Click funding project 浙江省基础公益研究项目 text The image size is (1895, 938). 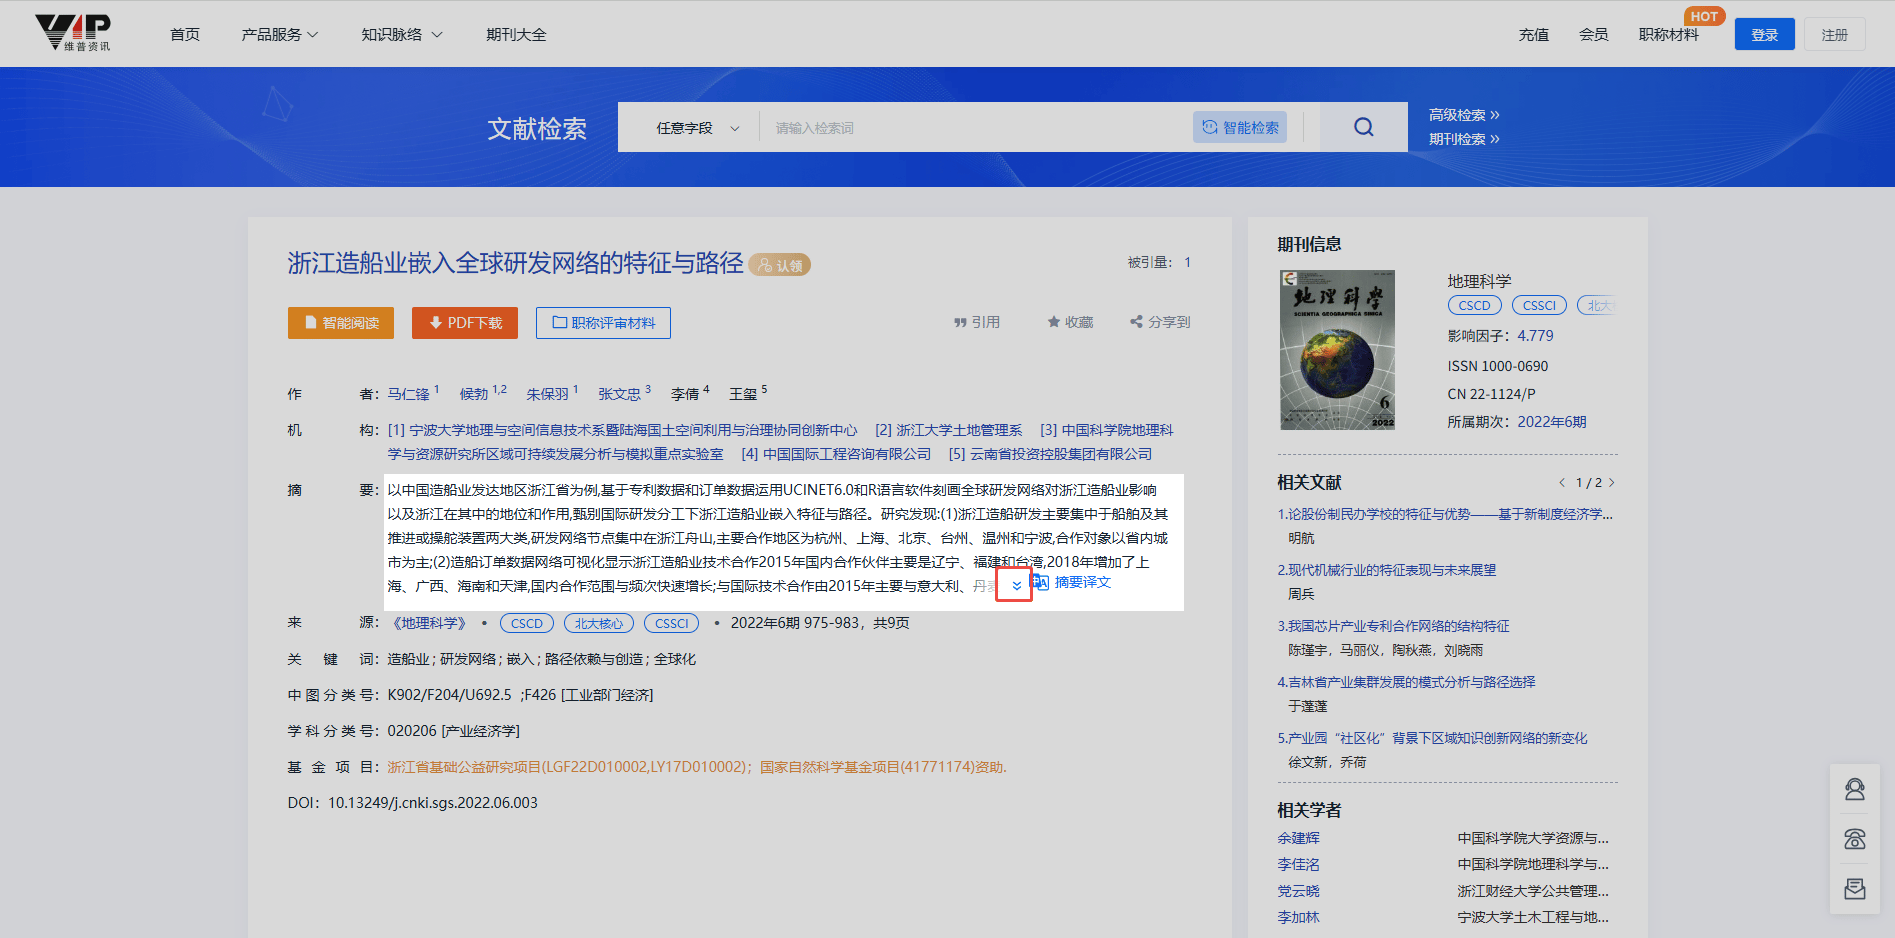(x=569, y=767)
